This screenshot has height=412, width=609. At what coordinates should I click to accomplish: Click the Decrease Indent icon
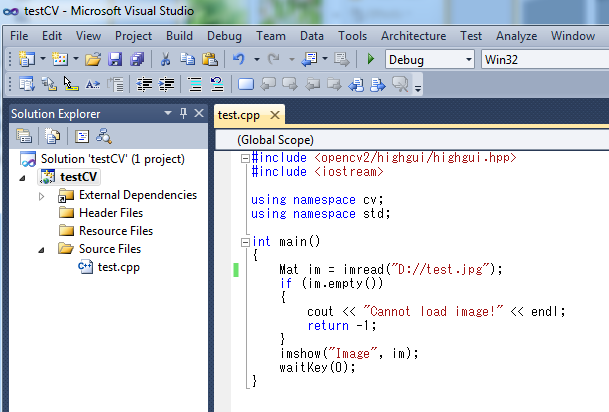click(144, 84)
